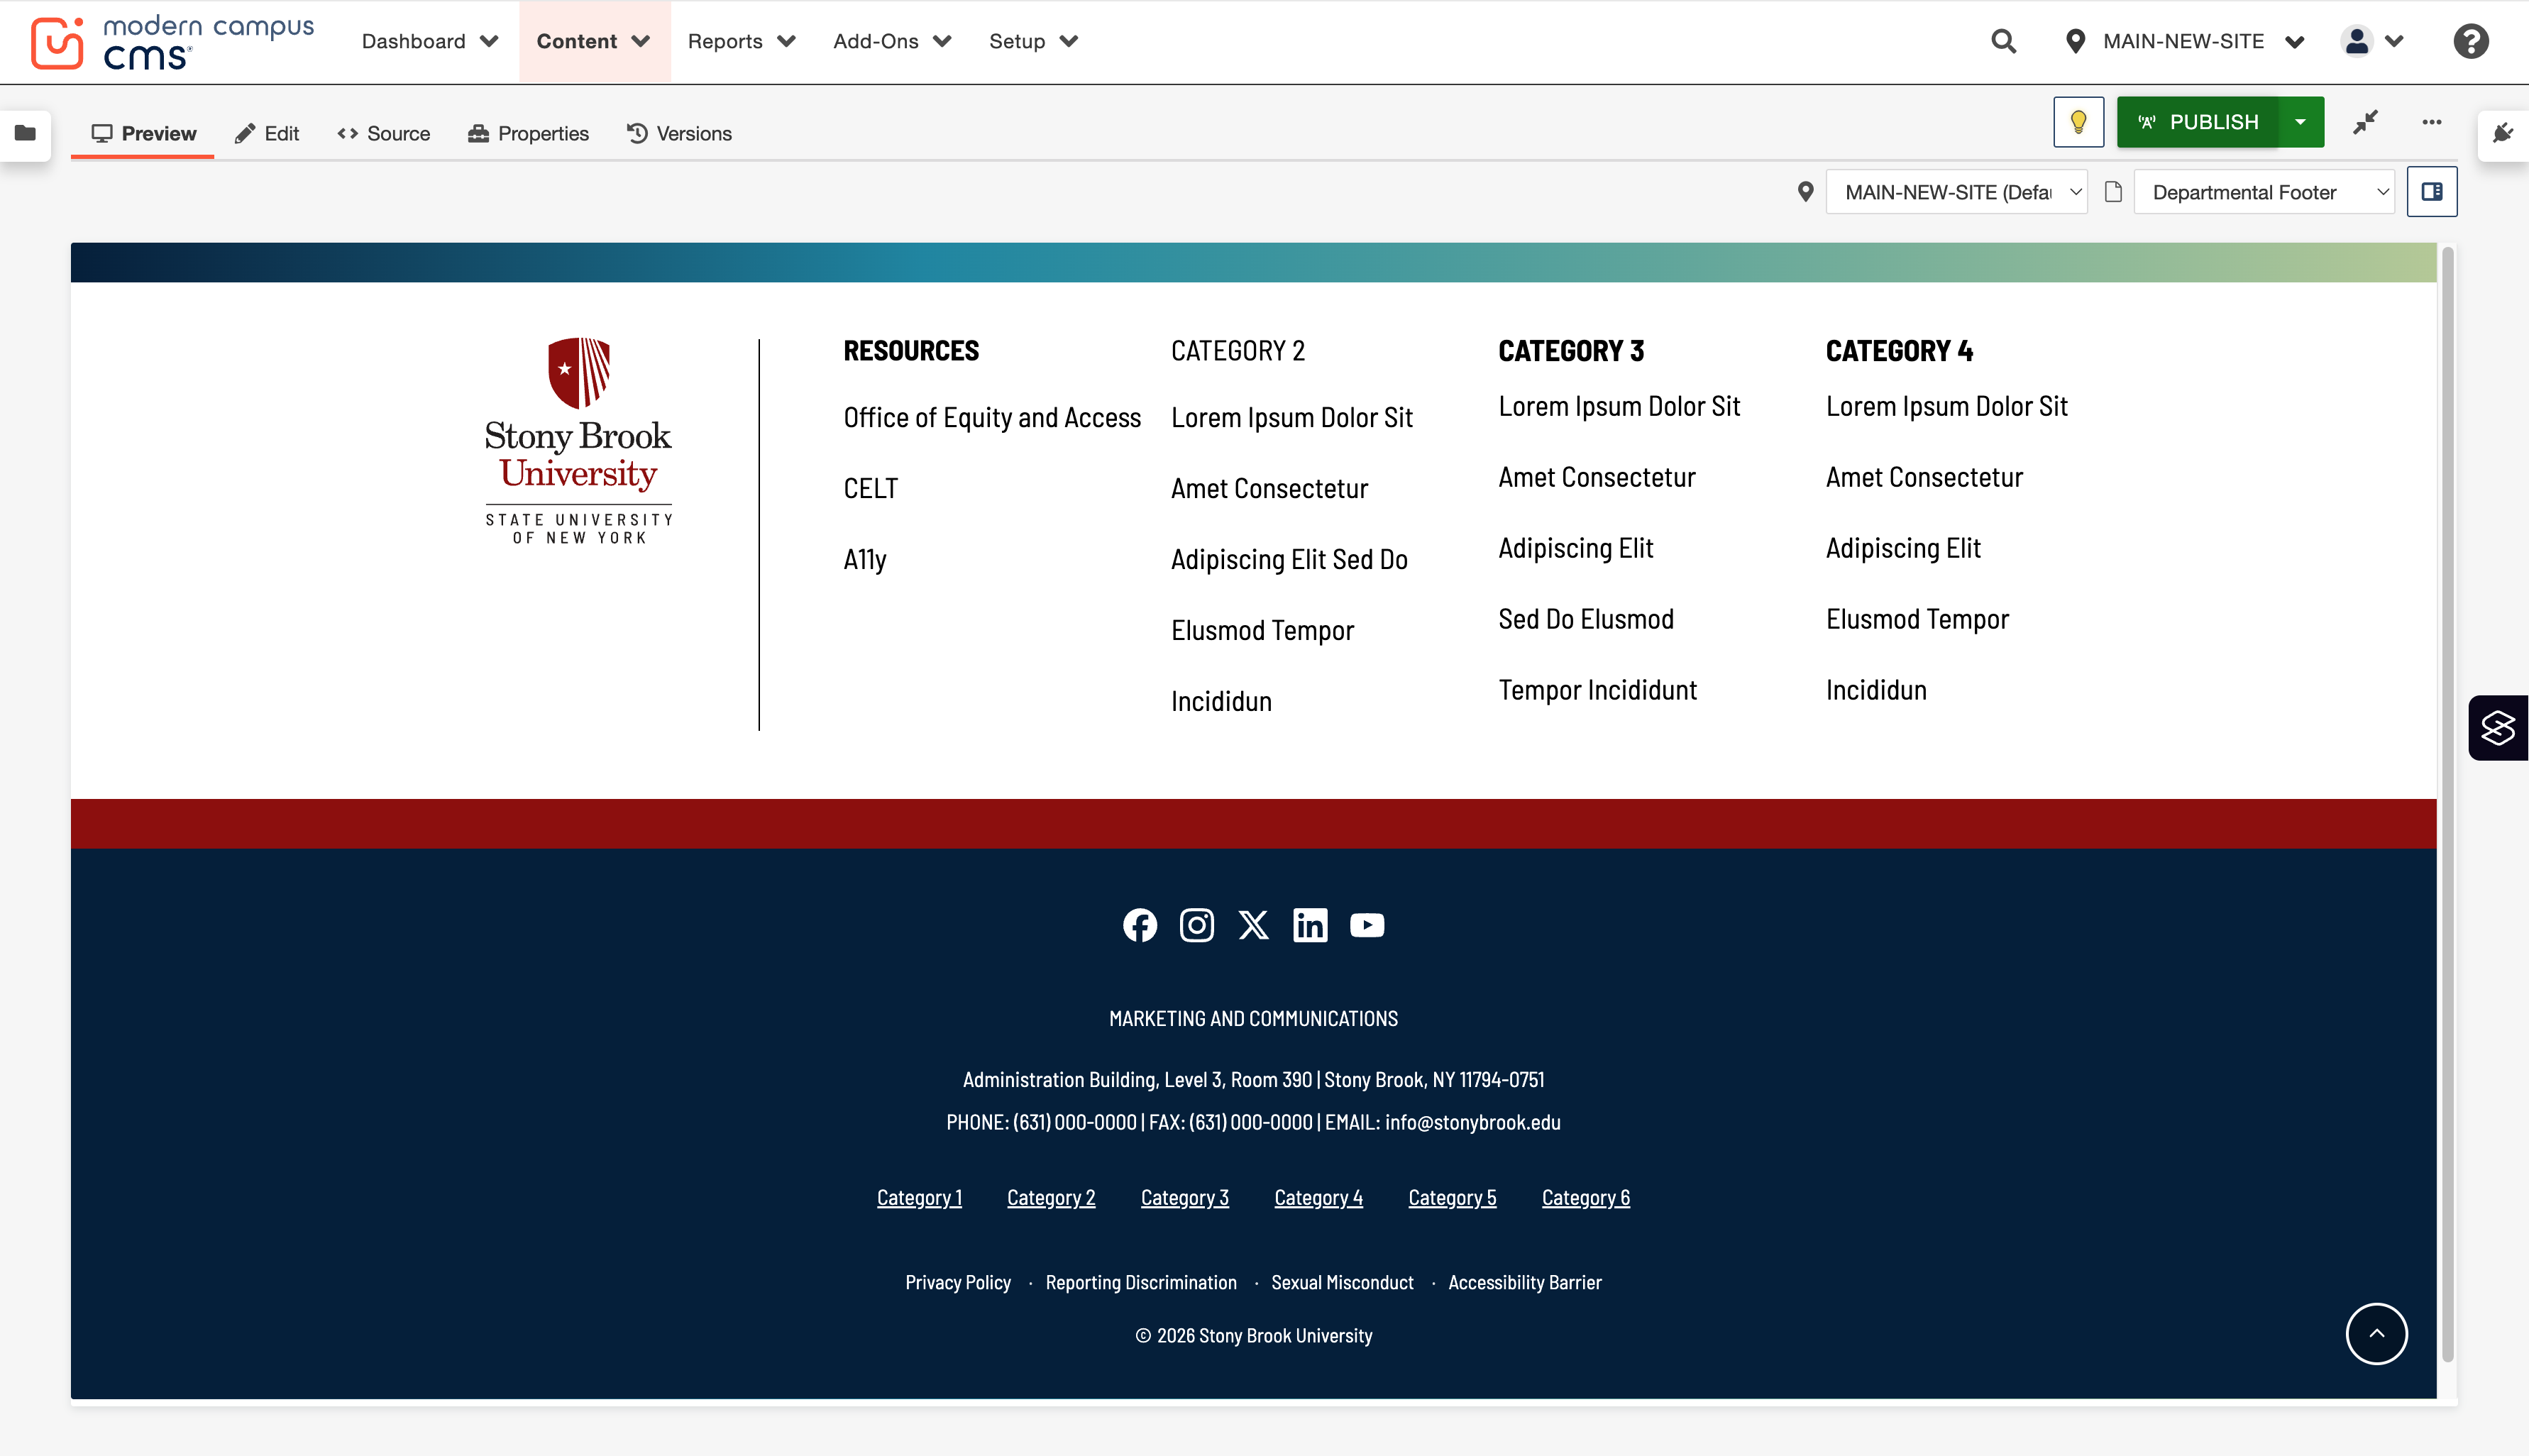Open the Versions tab
The height and width of the screenshot is (1456, 2529).
coord(679,133)
